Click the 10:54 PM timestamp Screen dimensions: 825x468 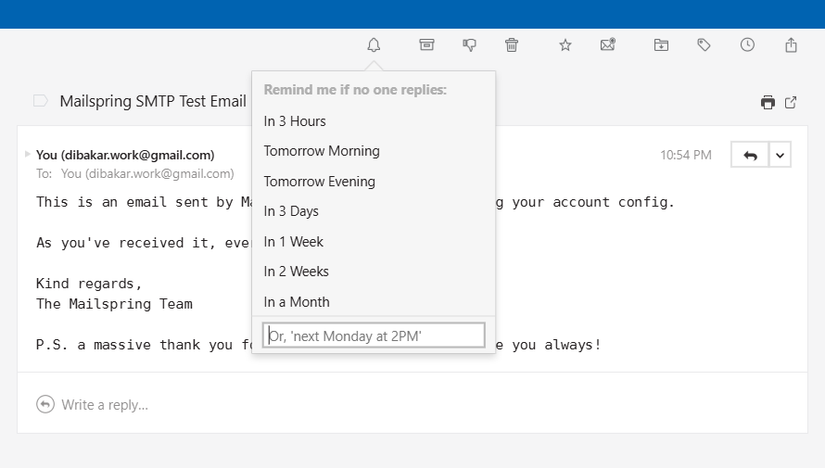(686, 155)
